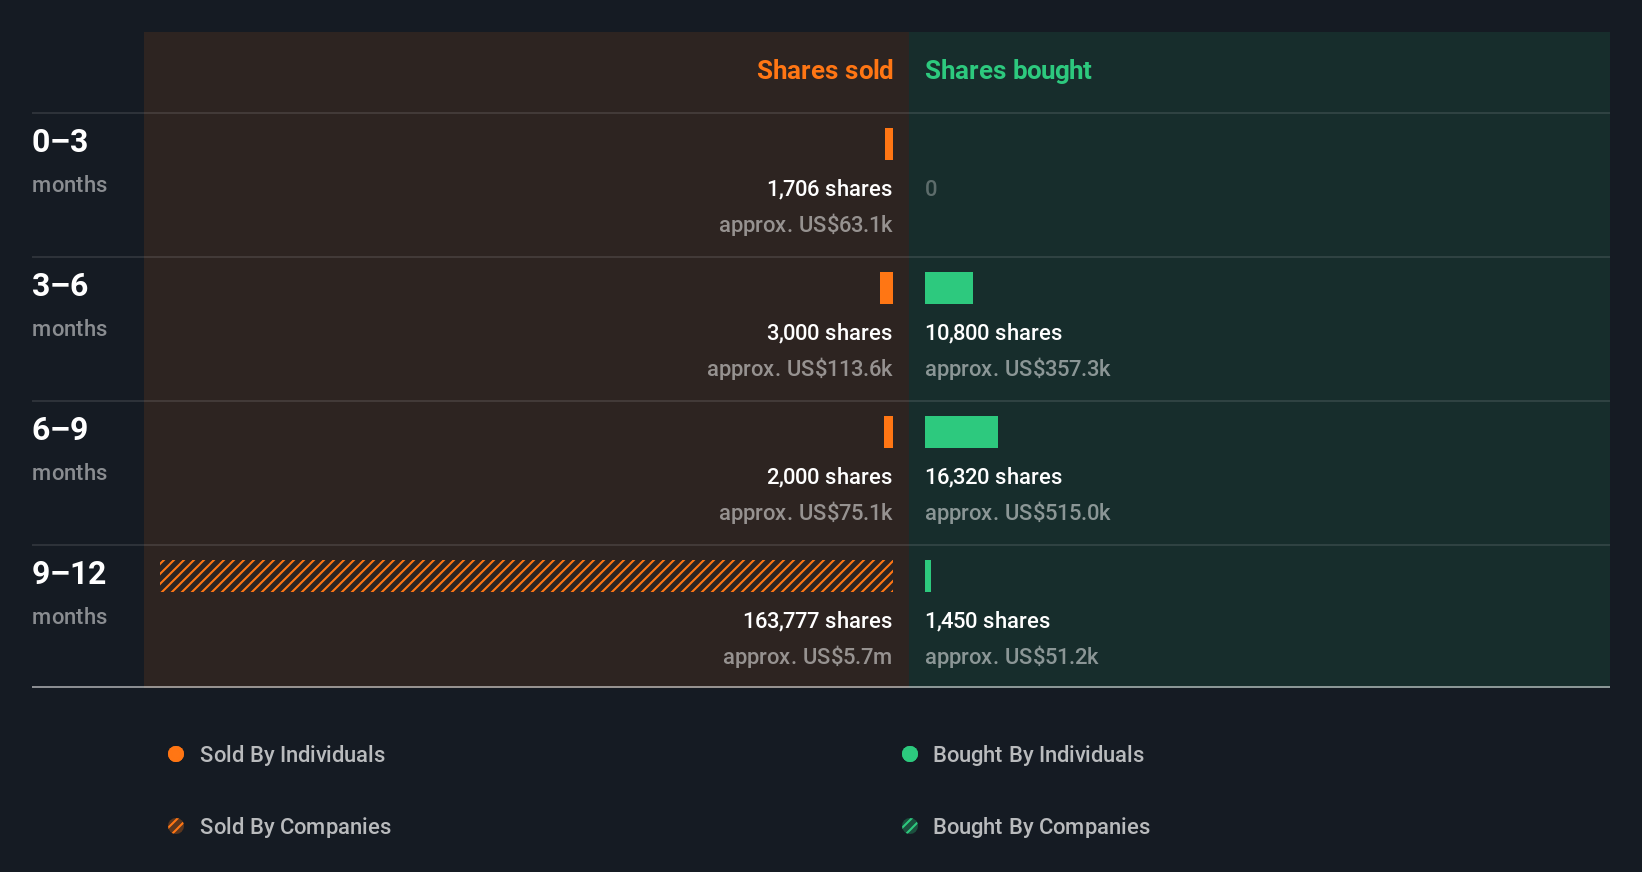Click the 163,777 shares value

pyautogui.click(x=817, y=621)
